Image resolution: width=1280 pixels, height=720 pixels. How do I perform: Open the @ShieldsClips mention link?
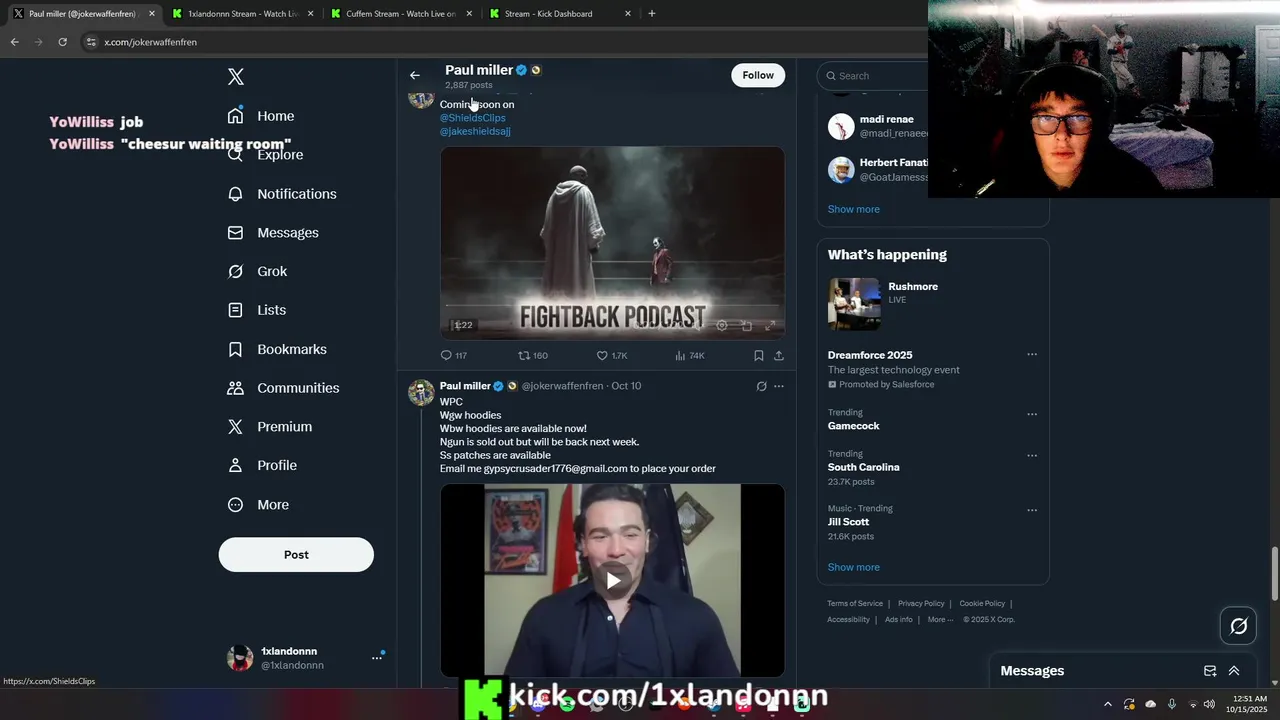(x=473, y=118)
